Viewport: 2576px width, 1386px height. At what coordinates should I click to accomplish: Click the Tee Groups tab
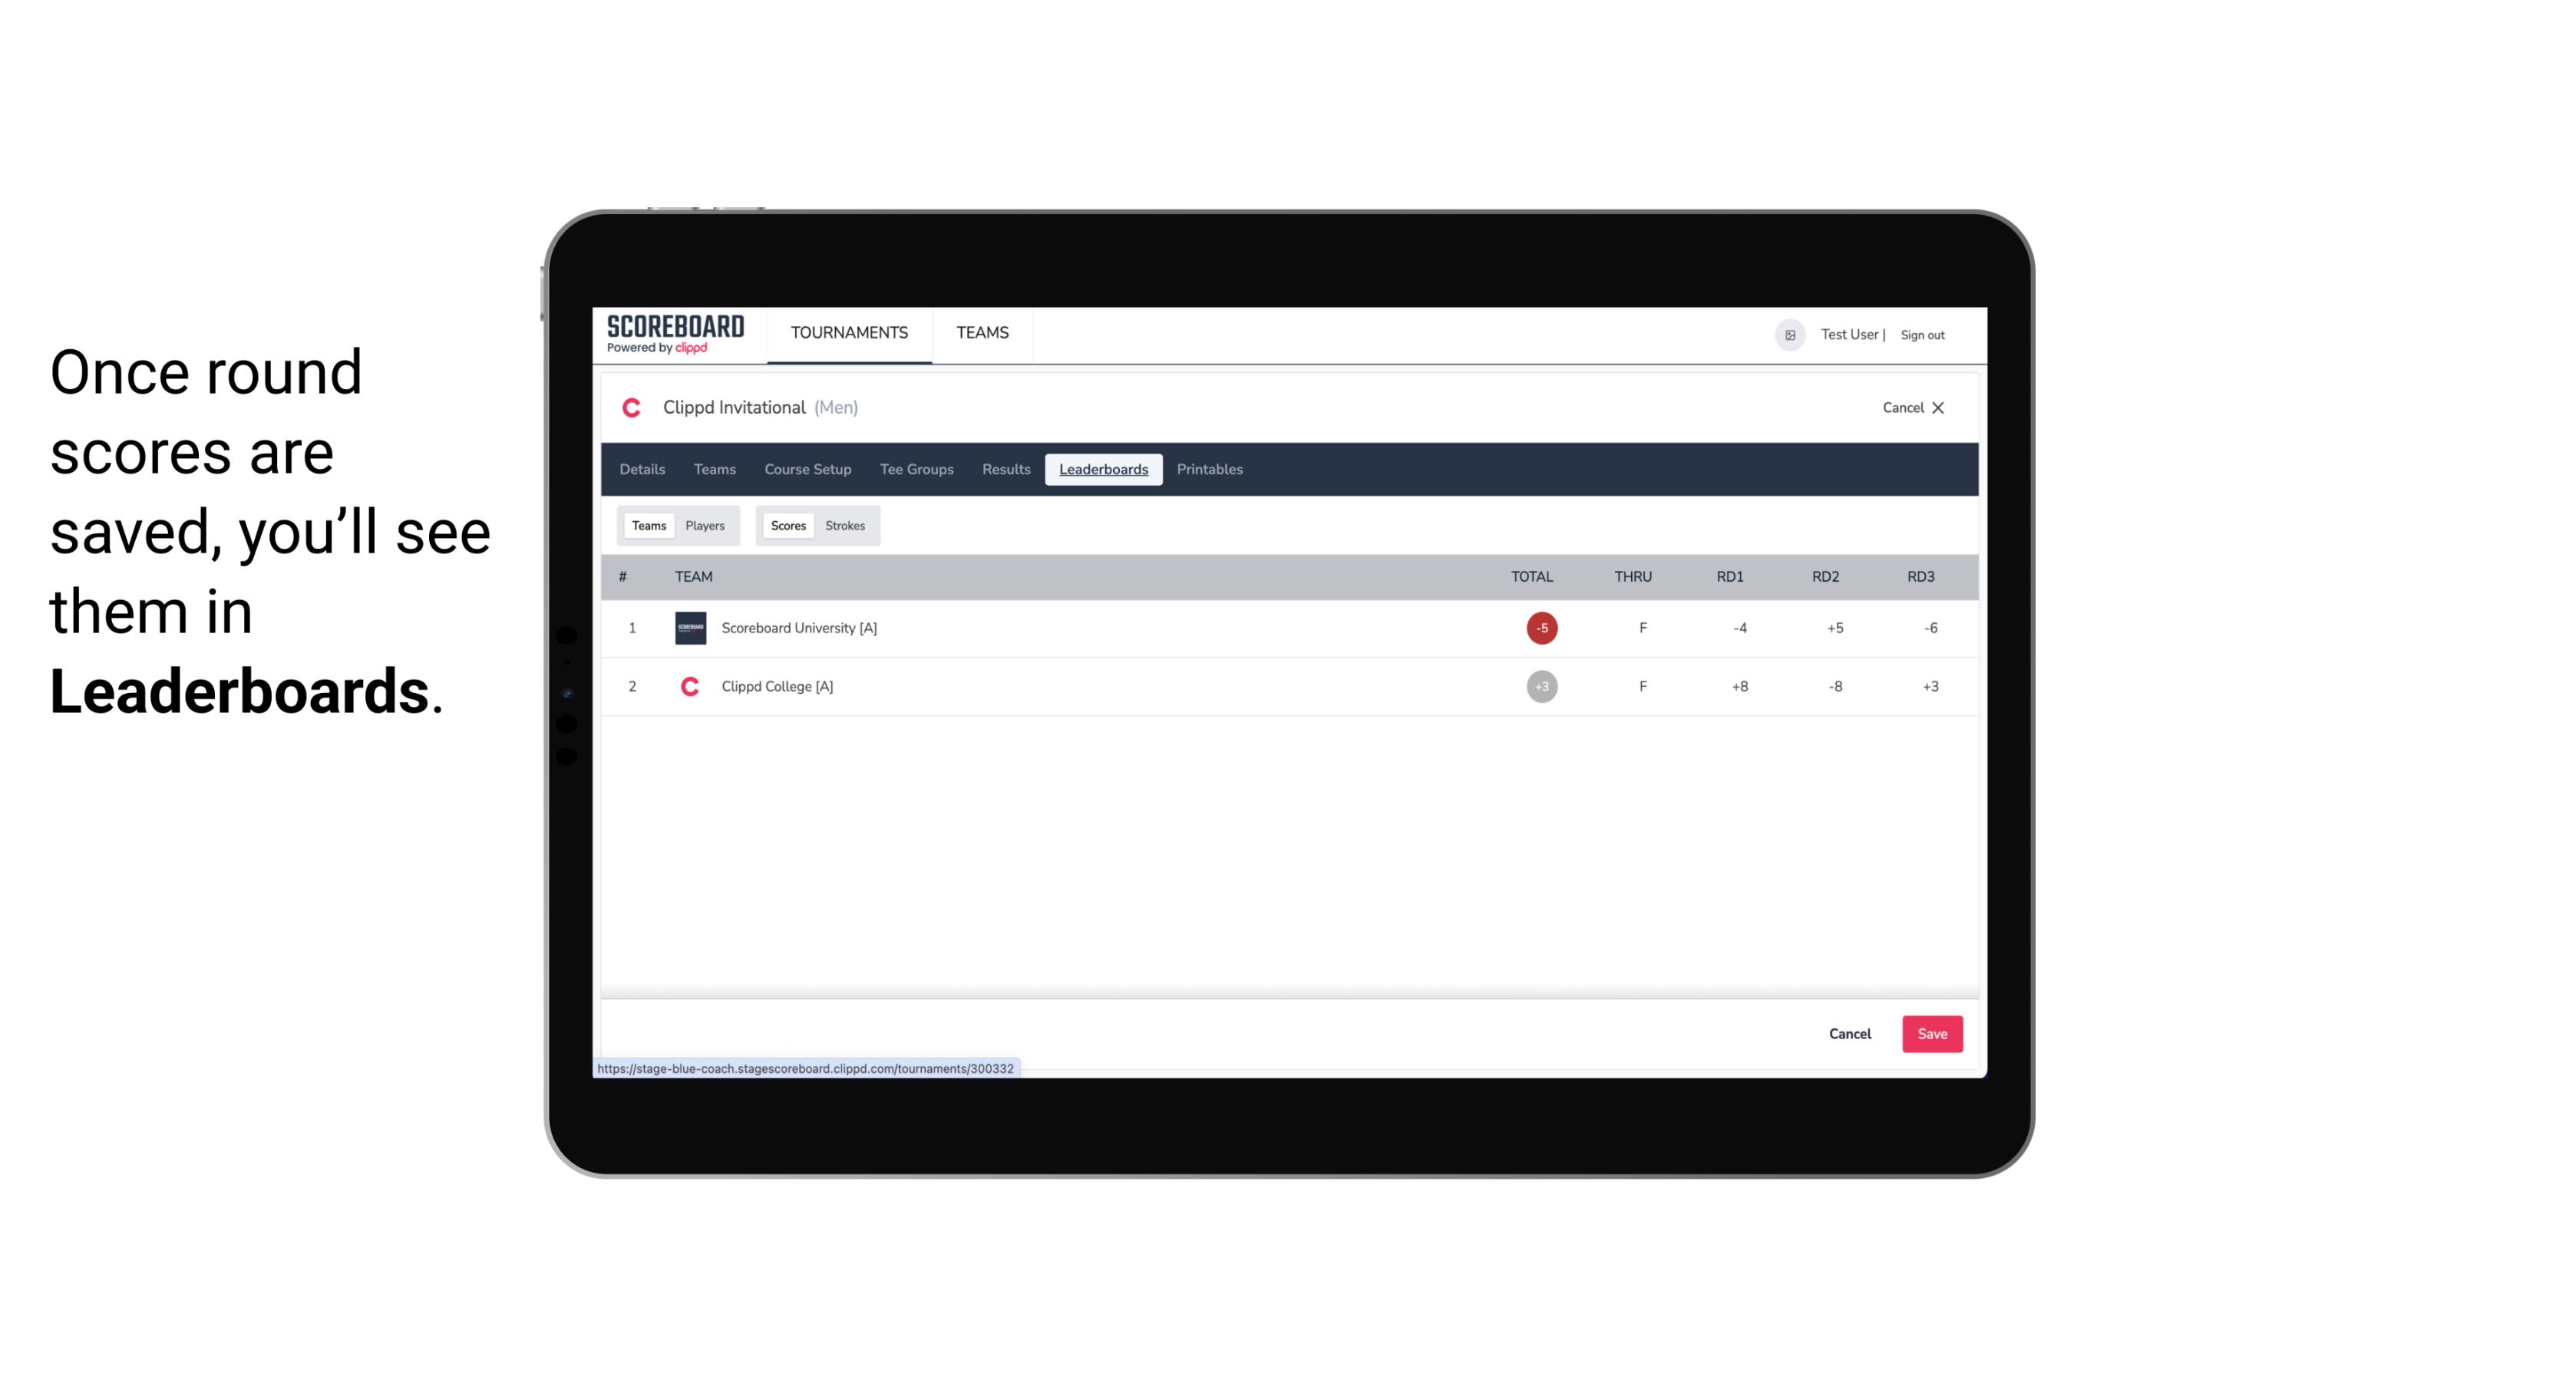pos(915,470)
